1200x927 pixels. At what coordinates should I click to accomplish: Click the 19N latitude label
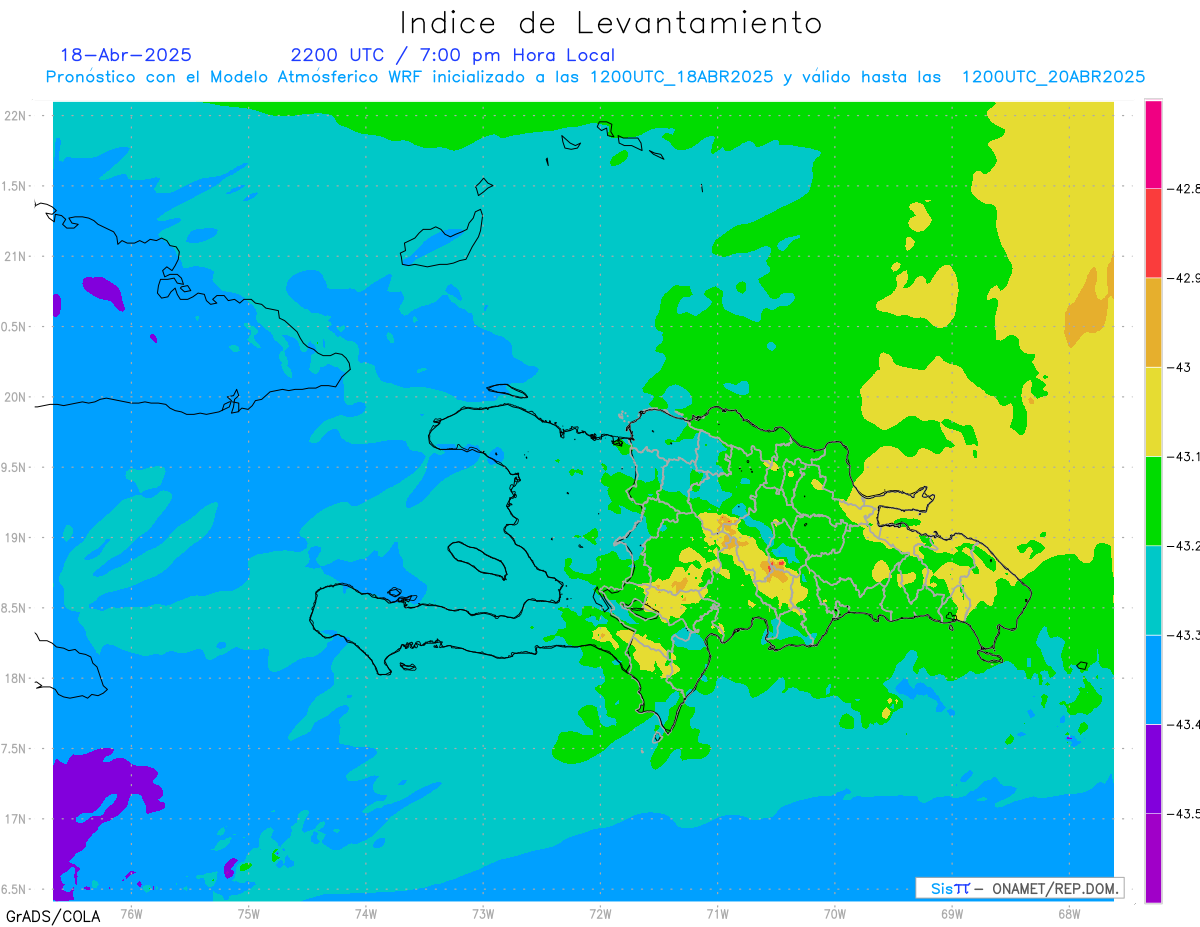point(16,538)
